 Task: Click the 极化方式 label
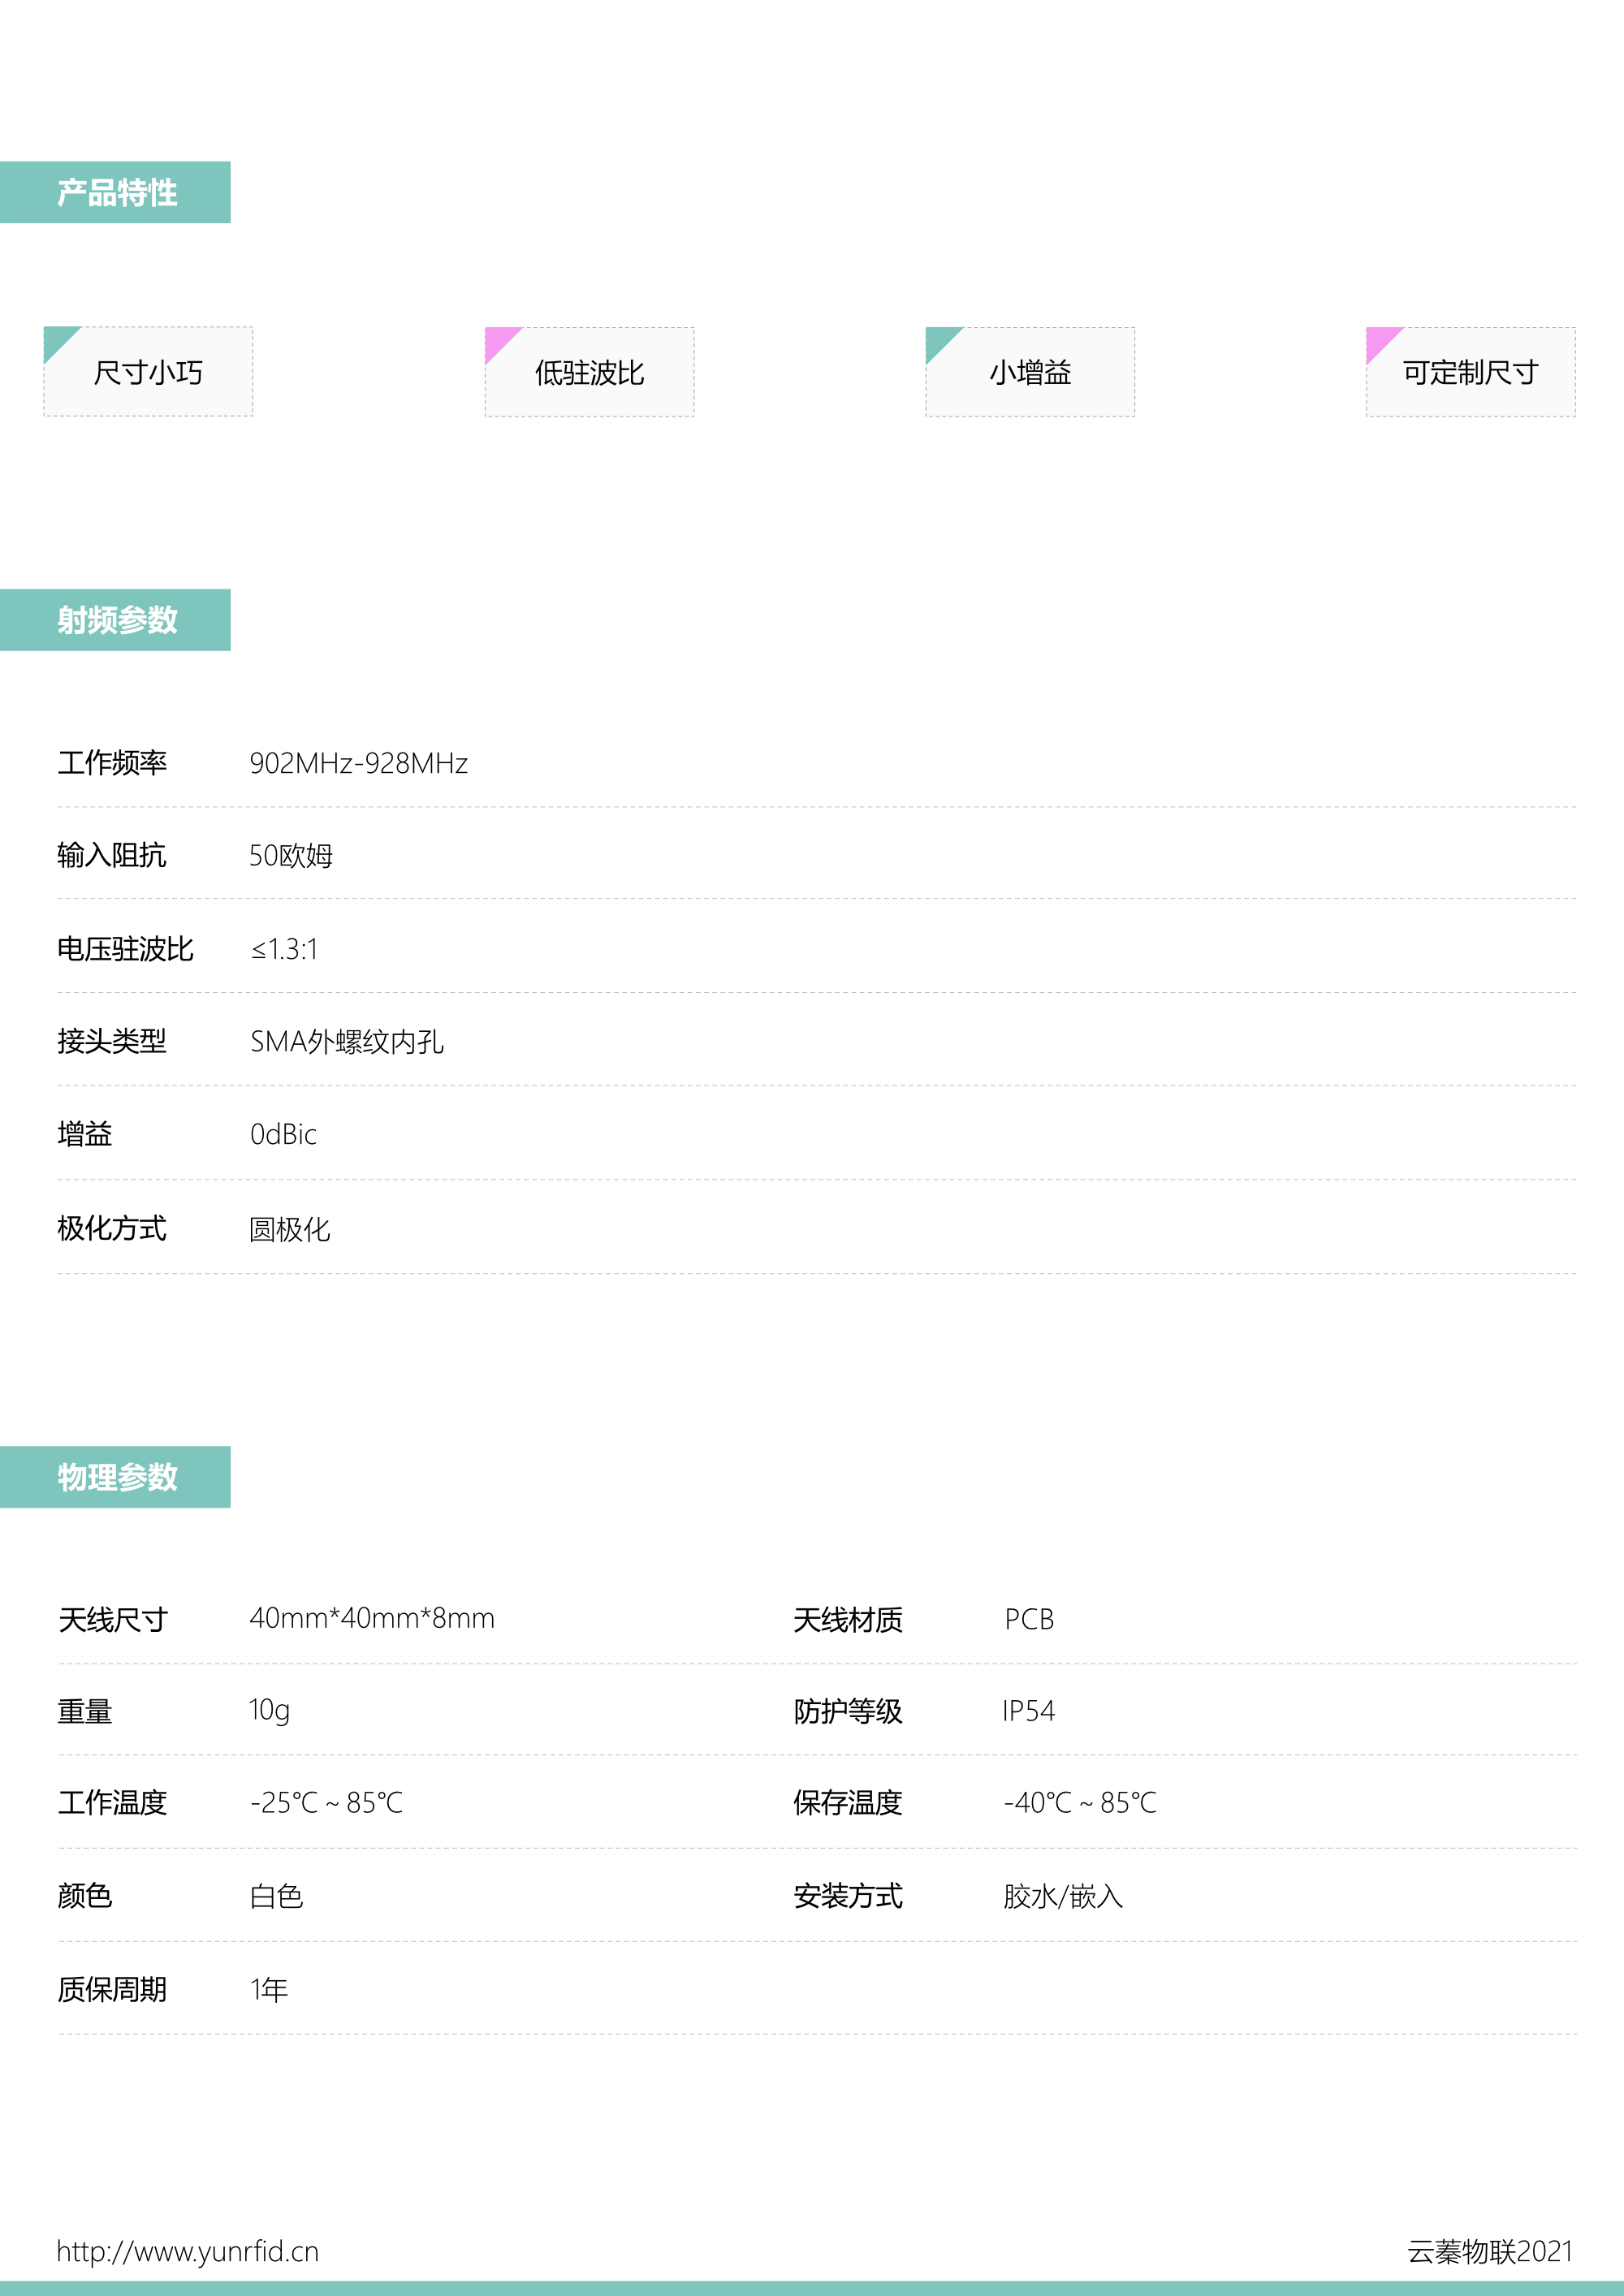pyautogui.click(x=112, y=1228)
